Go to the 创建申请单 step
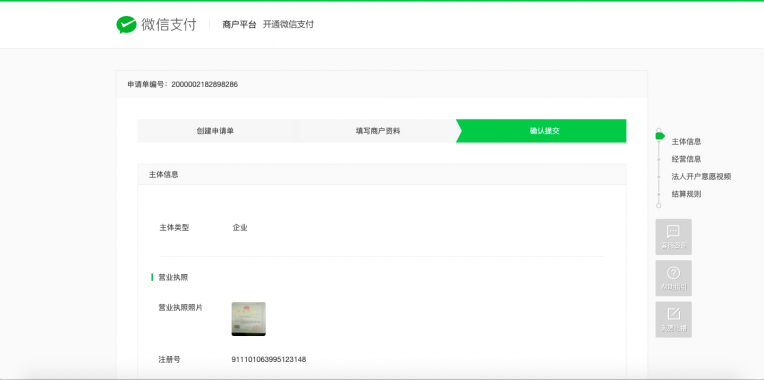 [215, 131]
